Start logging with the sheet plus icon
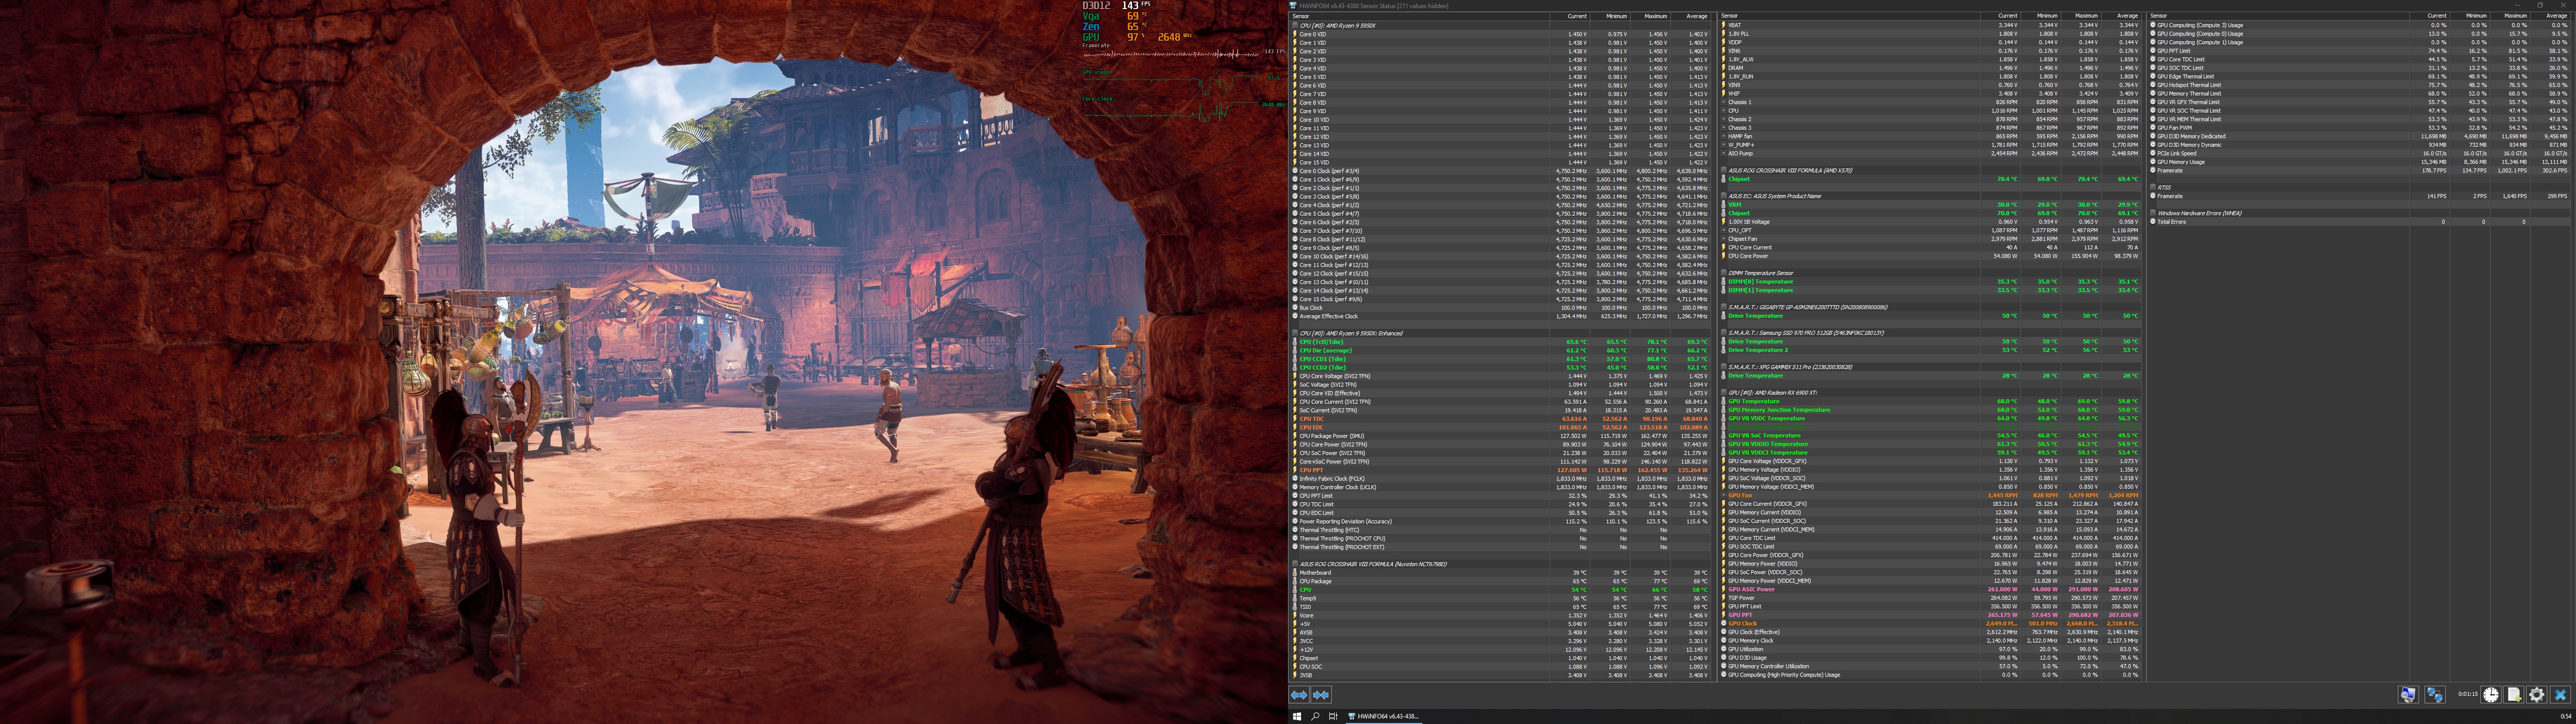The width and height of the screenshot is (2576, 724). pos(2514,695)
